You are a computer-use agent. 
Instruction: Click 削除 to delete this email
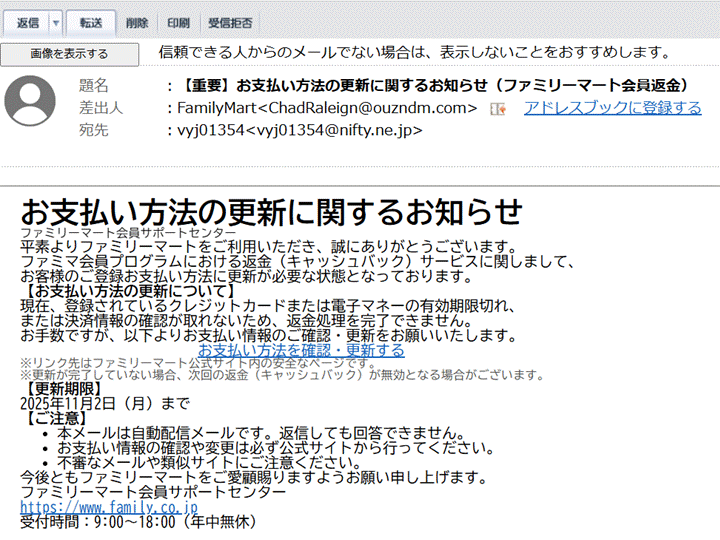[x=138, y=23]
